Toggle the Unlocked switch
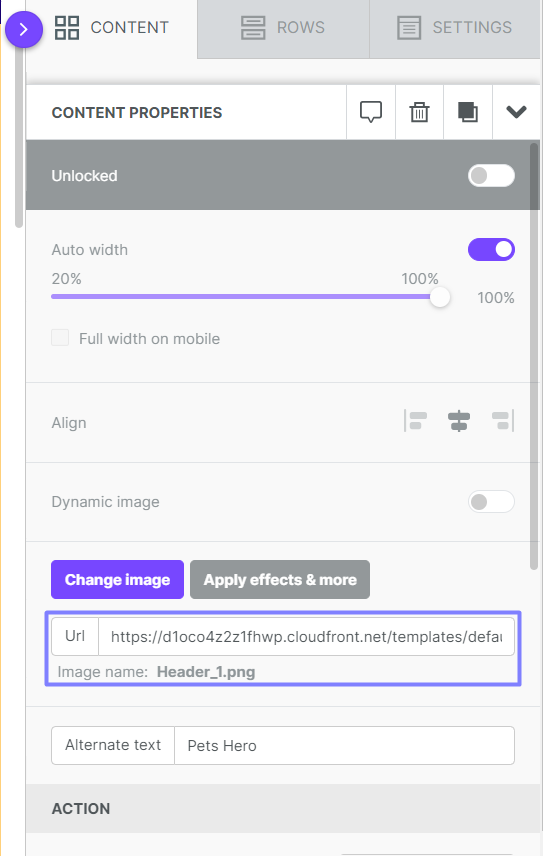This screenshot has height=856, width=543. pos(491,176)
